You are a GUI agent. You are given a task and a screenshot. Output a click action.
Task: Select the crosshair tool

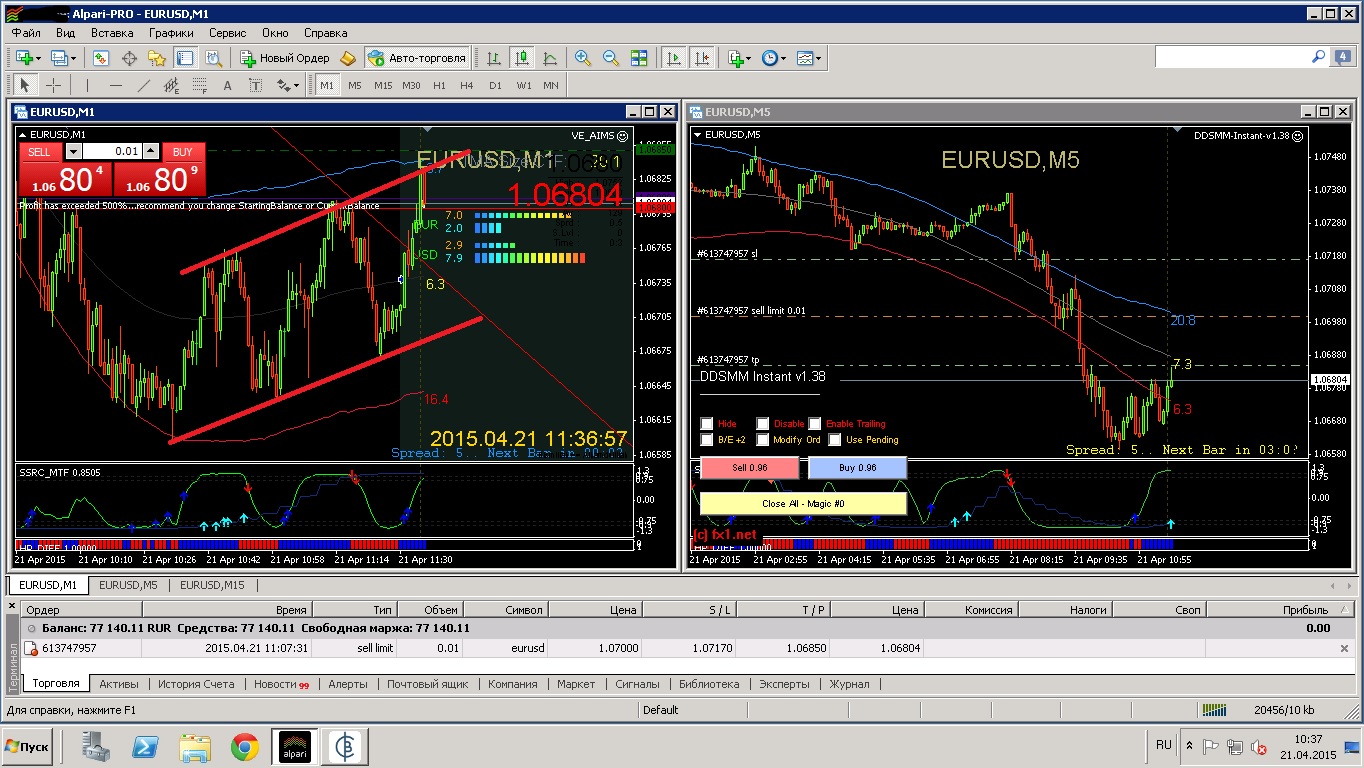point(53,85)
